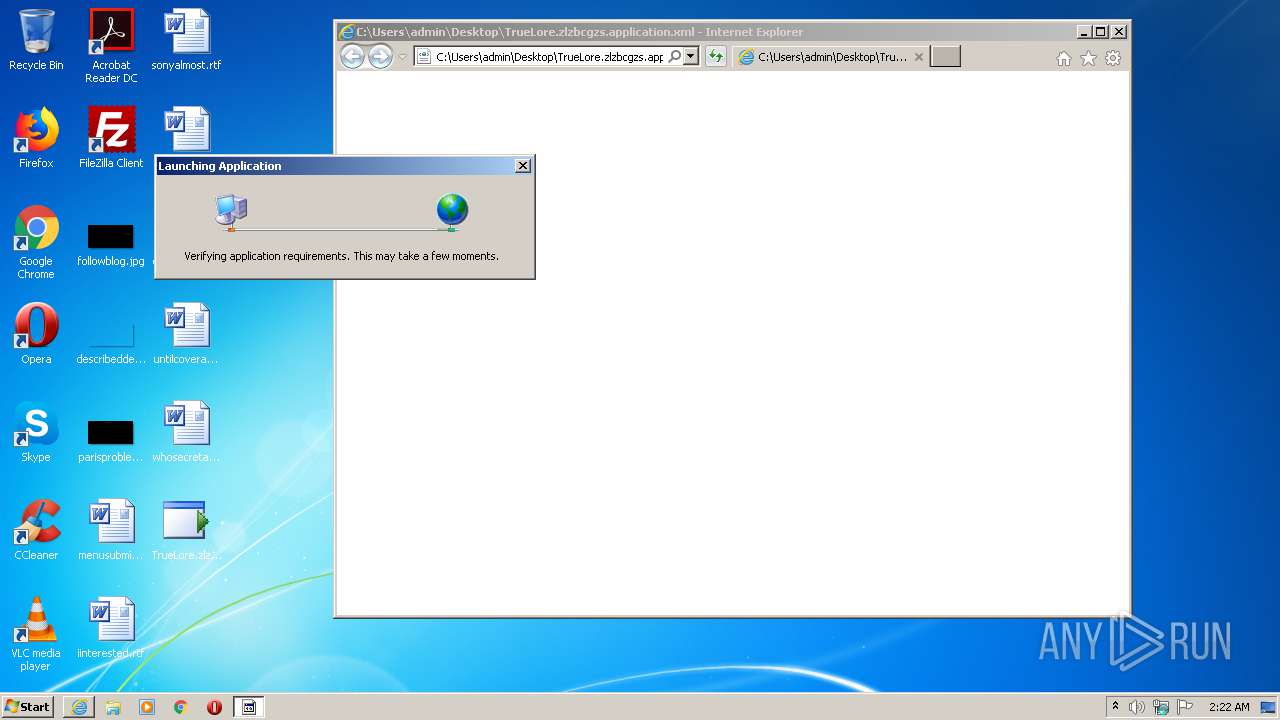Open iinterested.rtf document
1280x720 pixels.
(111, 628)
